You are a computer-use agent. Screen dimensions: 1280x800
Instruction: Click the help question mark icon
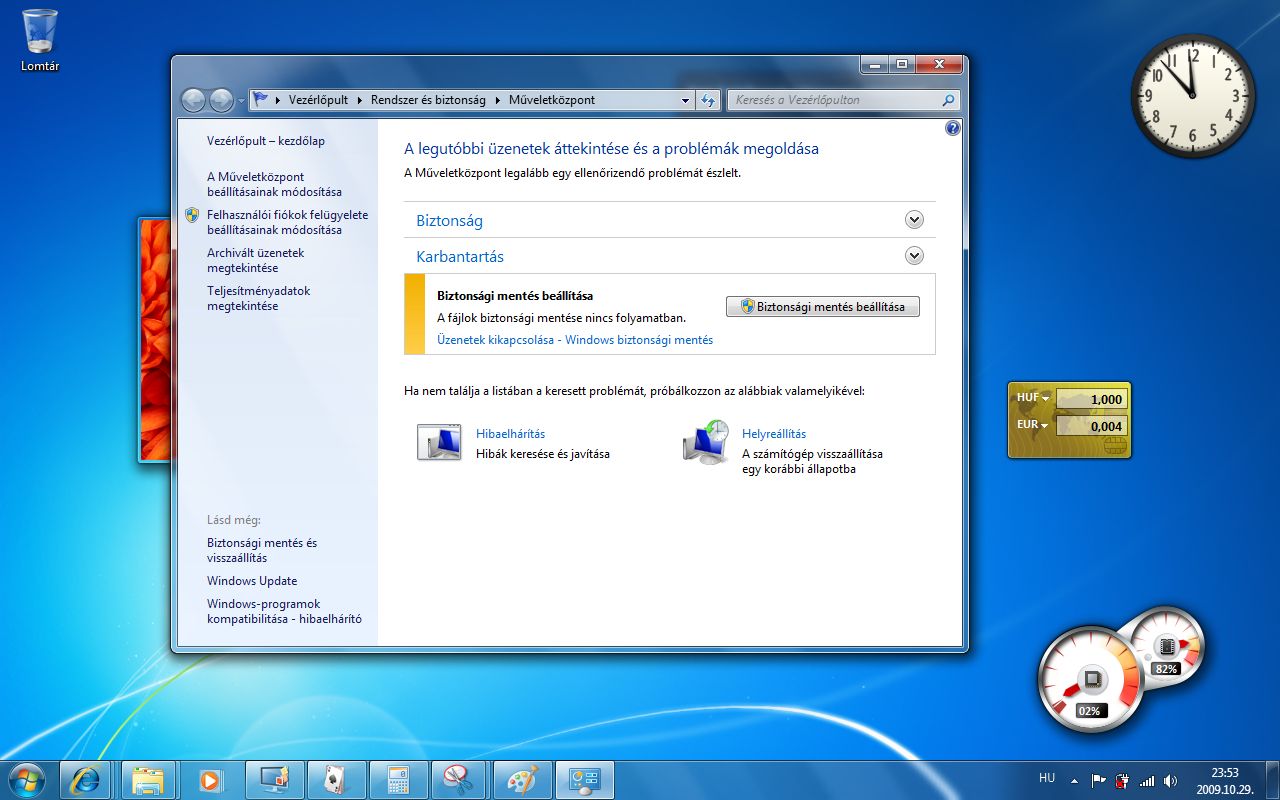click(x=952, y=128)
